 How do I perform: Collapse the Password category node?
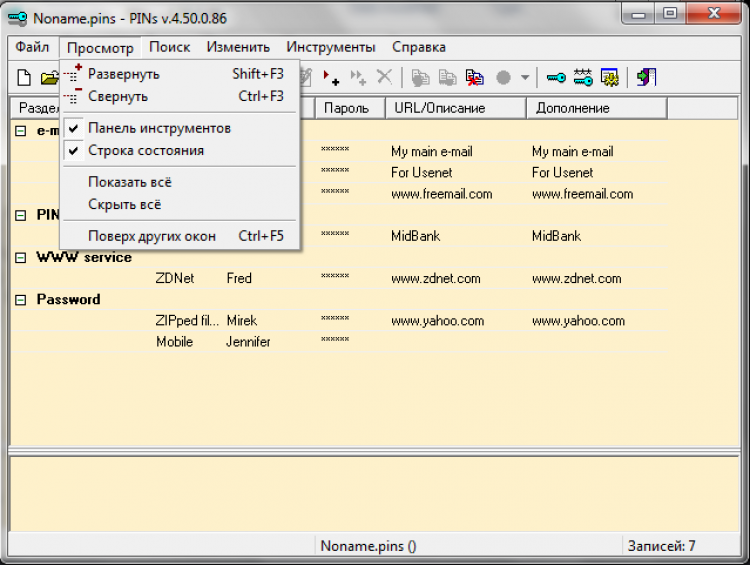[21, 300]
